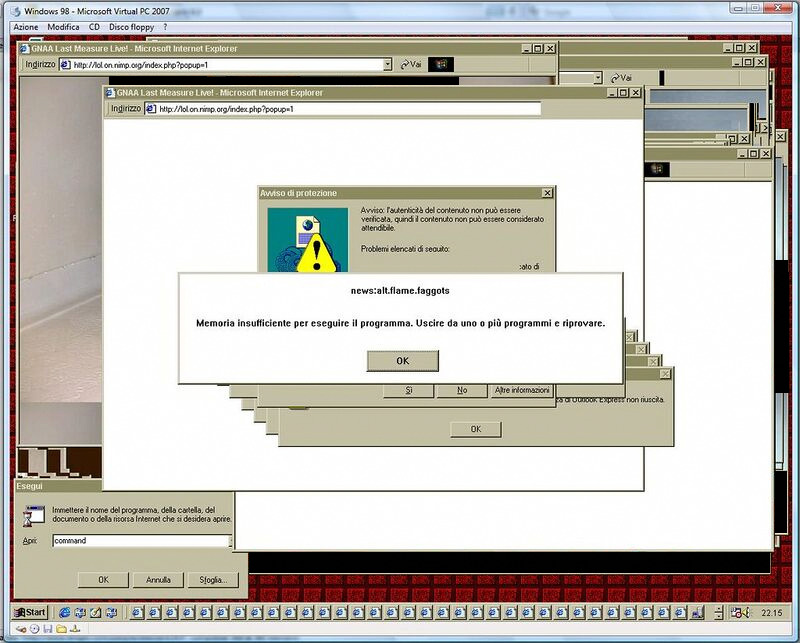Screen dimensions: 800x643
Task: Click the Virtual PC icon in the outer title bar
Action: (16, 11)
